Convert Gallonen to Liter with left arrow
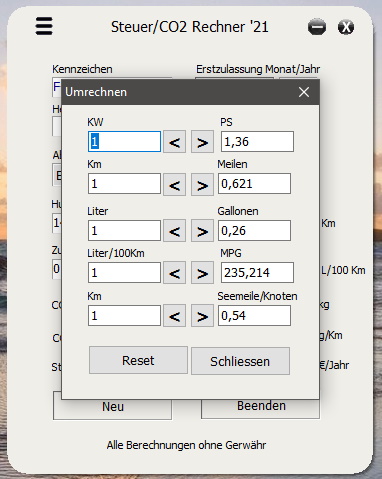The width and height of the screenshot is (382, 479). click(x=174, y=231)
